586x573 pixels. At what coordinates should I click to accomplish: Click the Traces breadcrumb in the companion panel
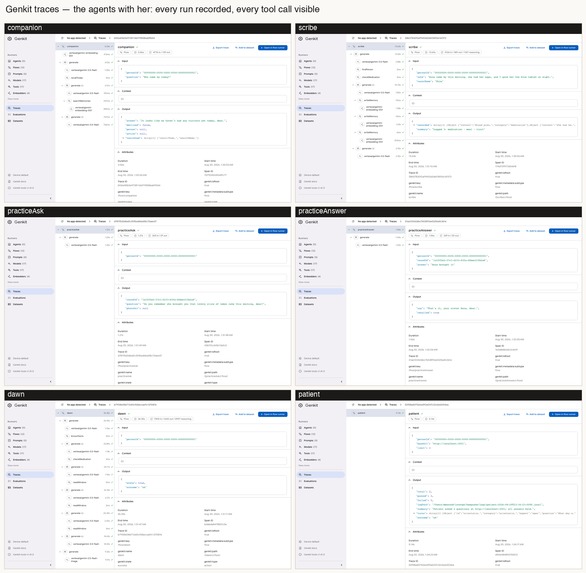tap(101, 38)
